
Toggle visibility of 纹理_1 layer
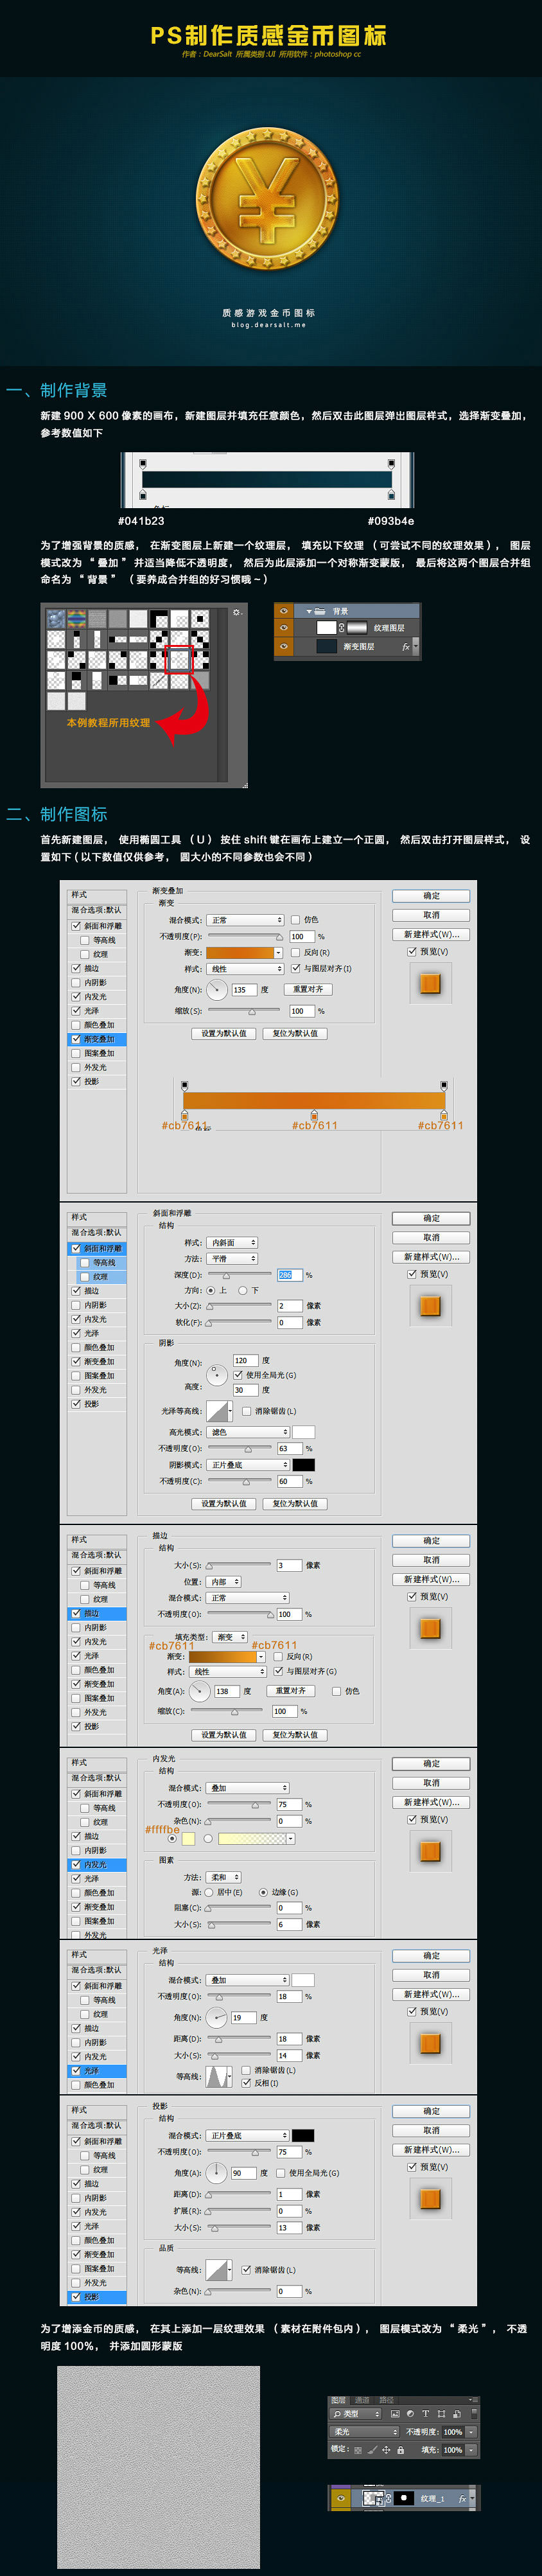(341, 2498)
